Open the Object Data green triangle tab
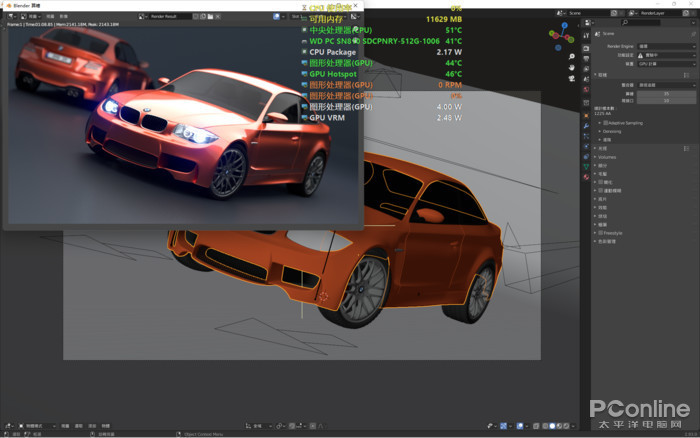Image resolution: width=700 pixels, height=438 pixels. 586,167
